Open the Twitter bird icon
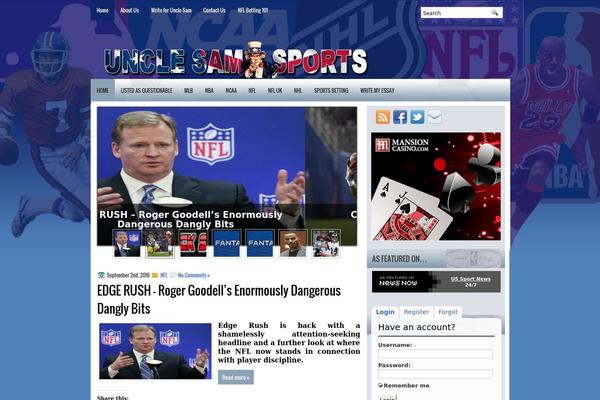 [417, 117]
